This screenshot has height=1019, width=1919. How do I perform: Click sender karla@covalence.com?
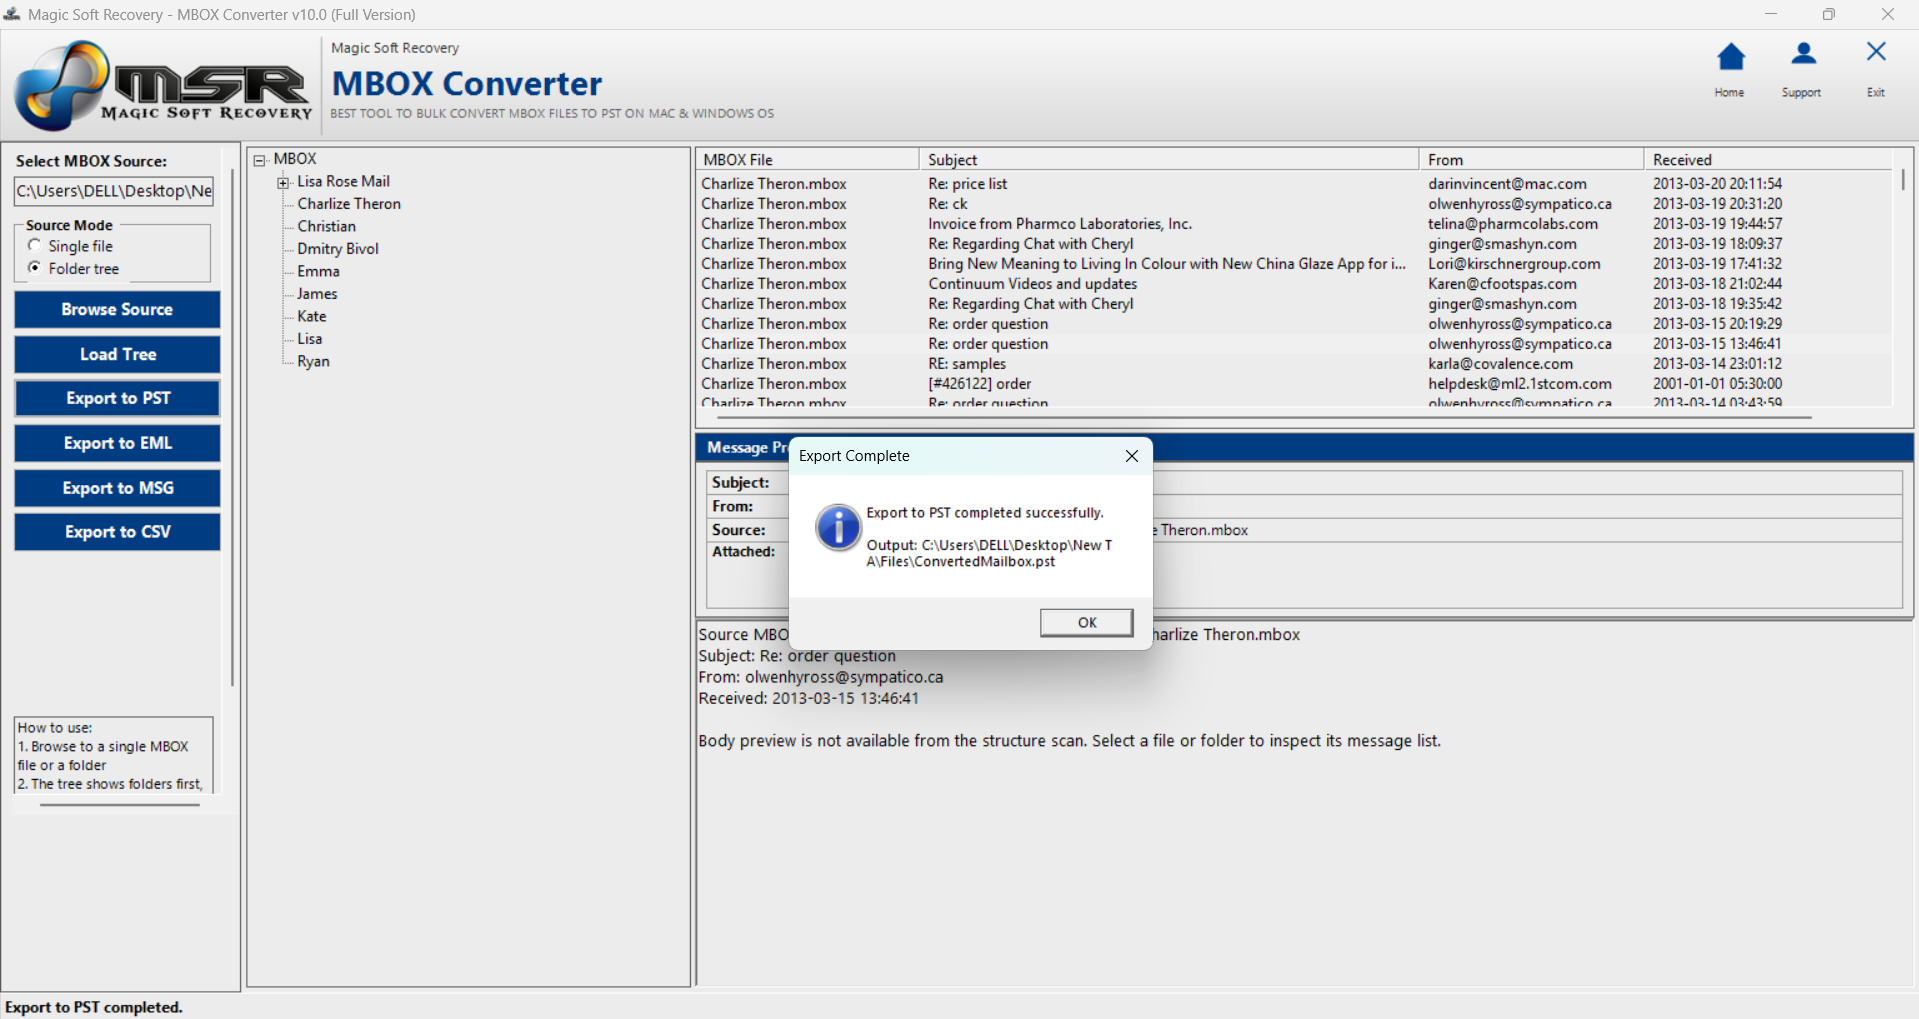pos(1500,364)
